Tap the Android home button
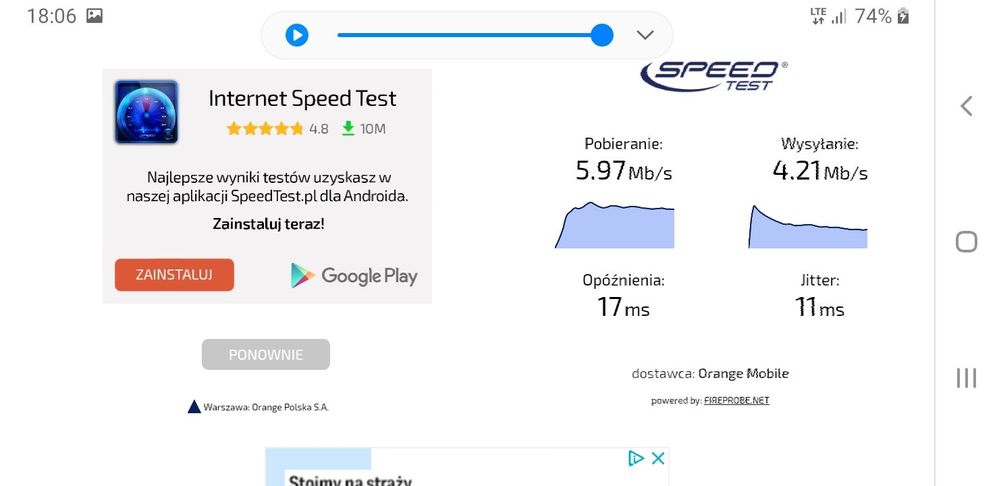The image size is (999, 486). coord(966,242)
